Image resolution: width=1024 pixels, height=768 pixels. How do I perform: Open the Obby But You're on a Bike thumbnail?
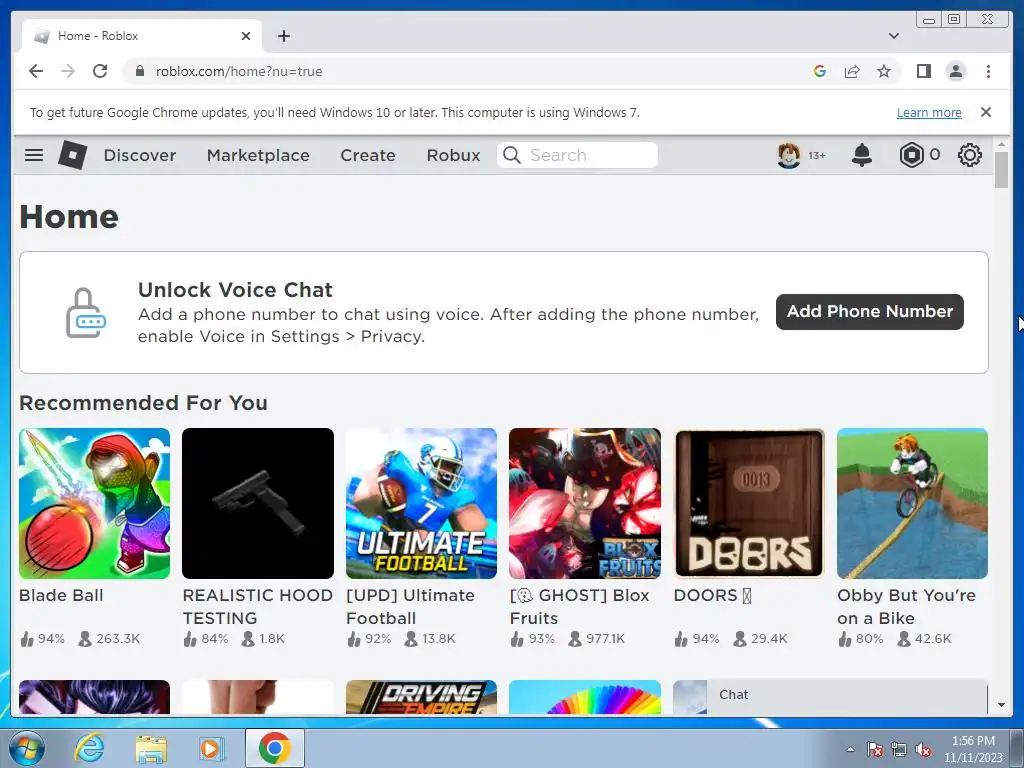coord(912,504)
